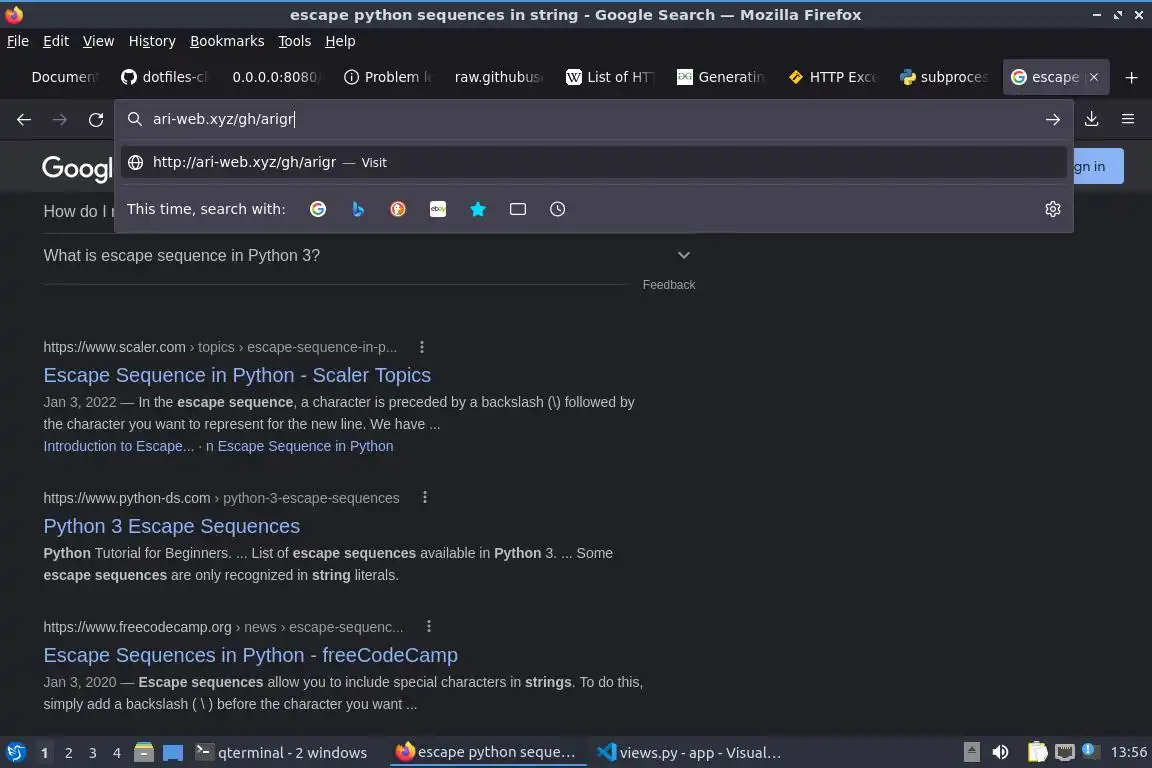Open 'Introduction to Escape...' sublink
The image size is (1152, 768).
coord(119,446)
